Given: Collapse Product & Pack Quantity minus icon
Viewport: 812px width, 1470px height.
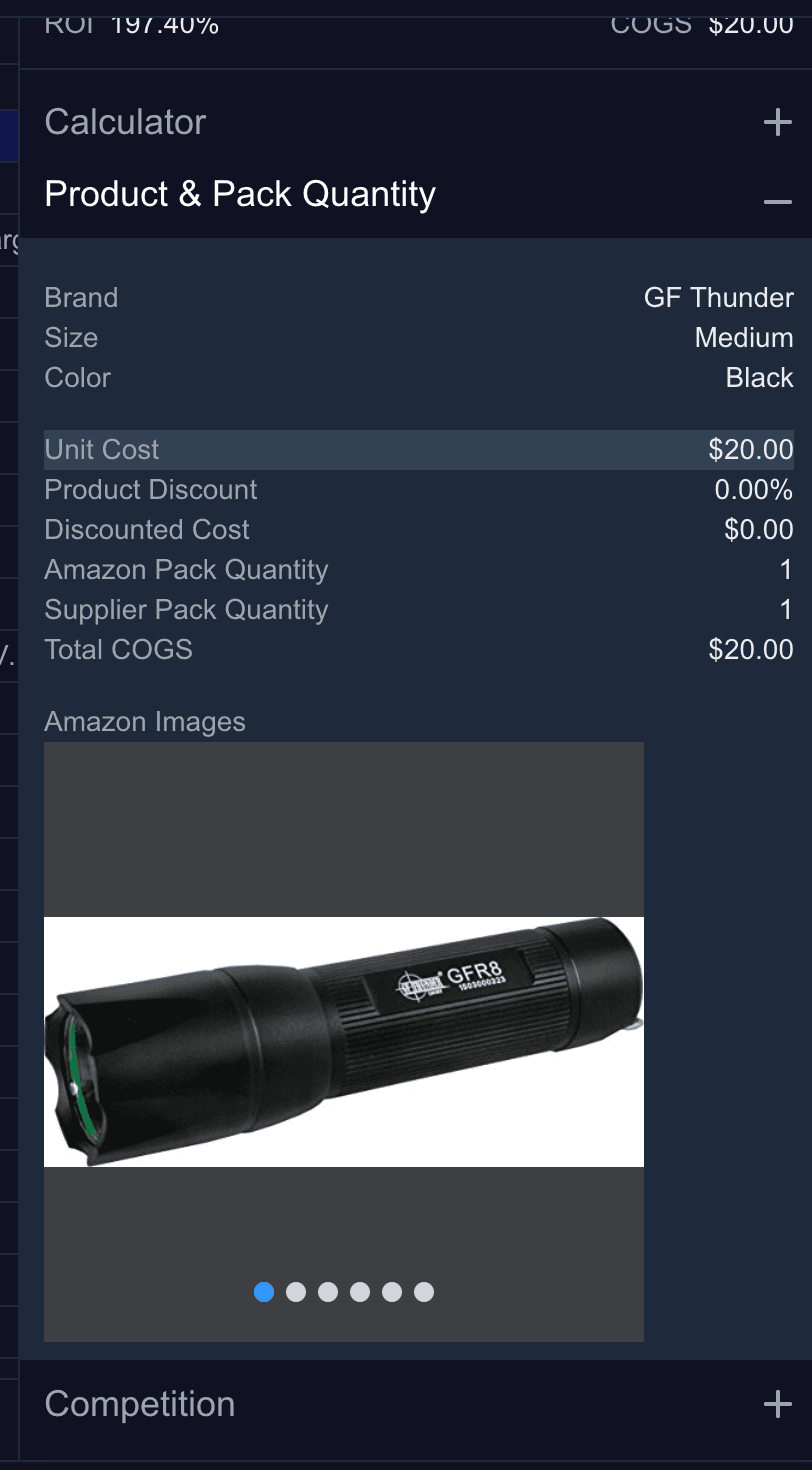Looking at the screenshot, I should pos(777,202).
